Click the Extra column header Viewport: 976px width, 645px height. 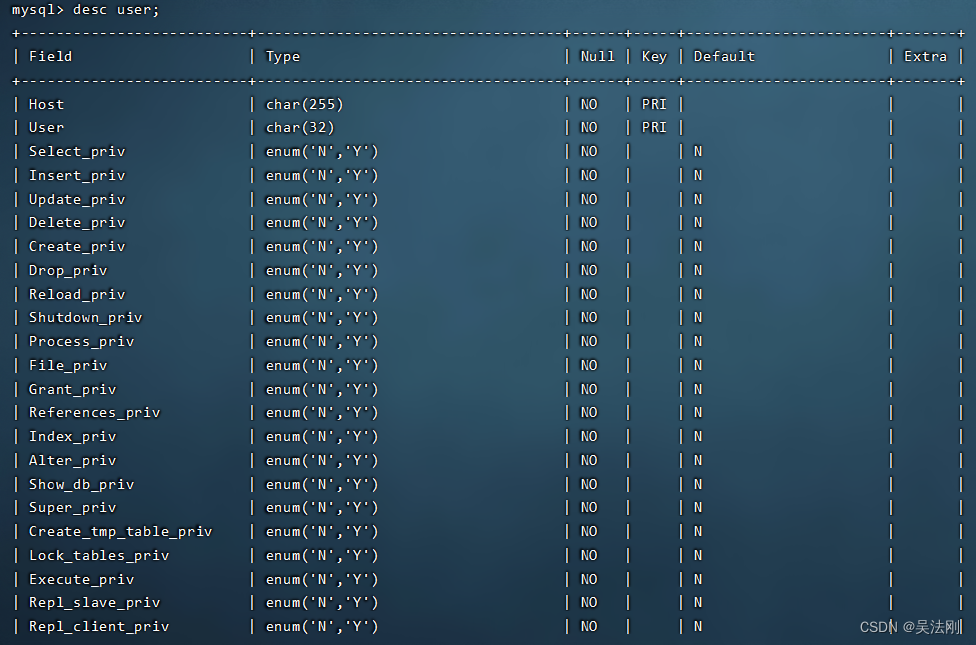click(x=925, y=57)
